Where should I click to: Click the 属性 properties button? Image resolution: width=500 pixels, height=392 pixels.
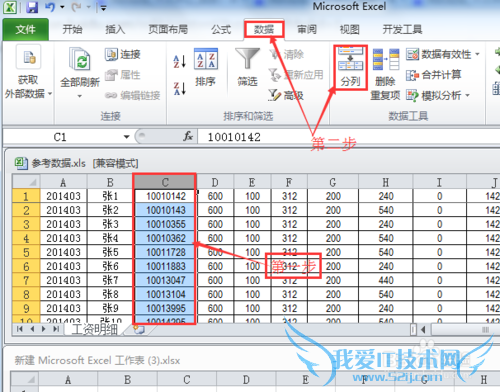coord(123,75)
